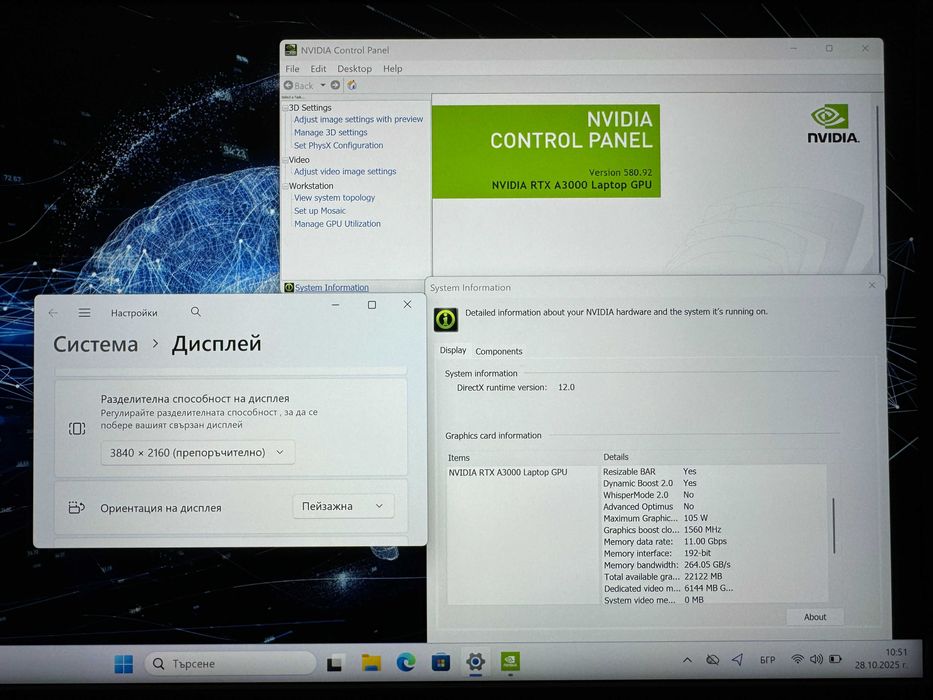Click the Wi-Fi tray icon

pos(797,658)
